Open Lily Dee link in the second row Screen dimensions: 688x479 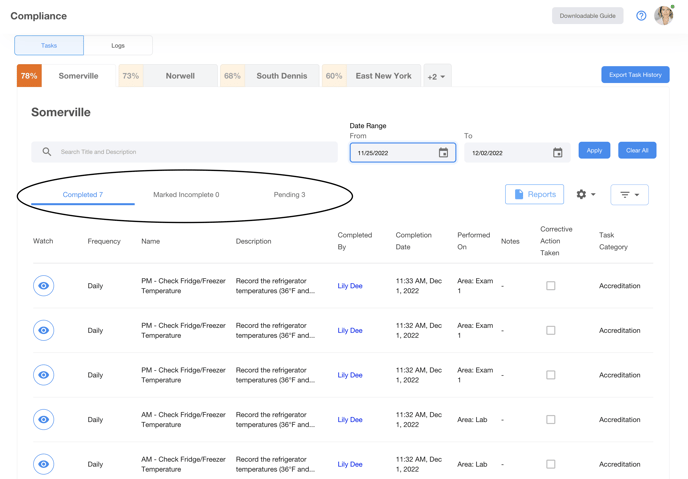pos(350,331)
